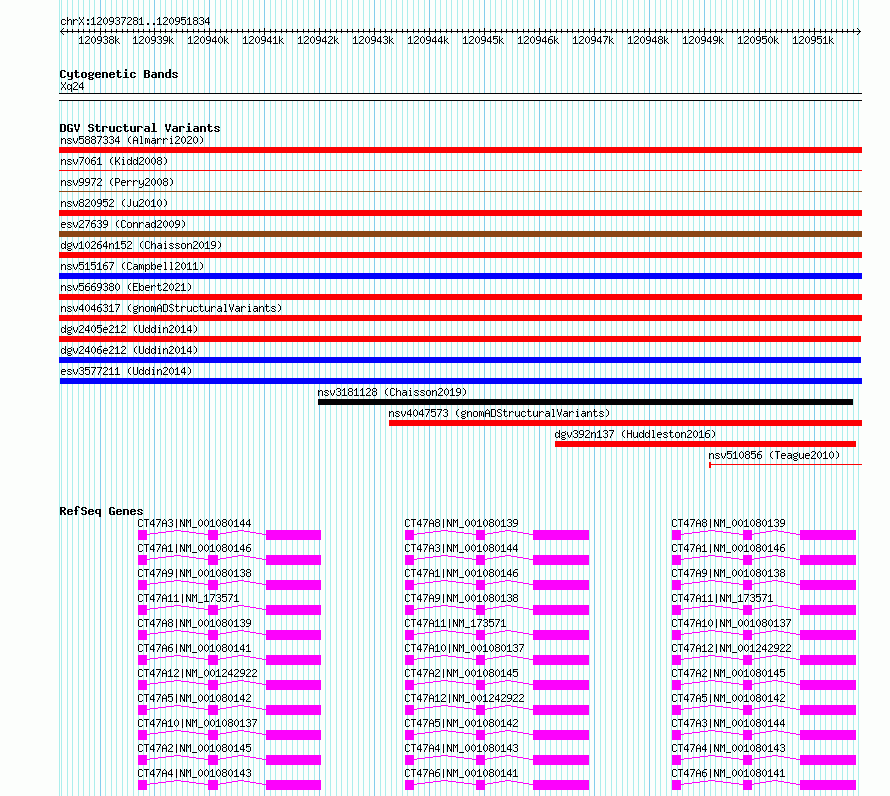Click CT47A12|NM_001242922 in rightmost gene column

[731, 648]
